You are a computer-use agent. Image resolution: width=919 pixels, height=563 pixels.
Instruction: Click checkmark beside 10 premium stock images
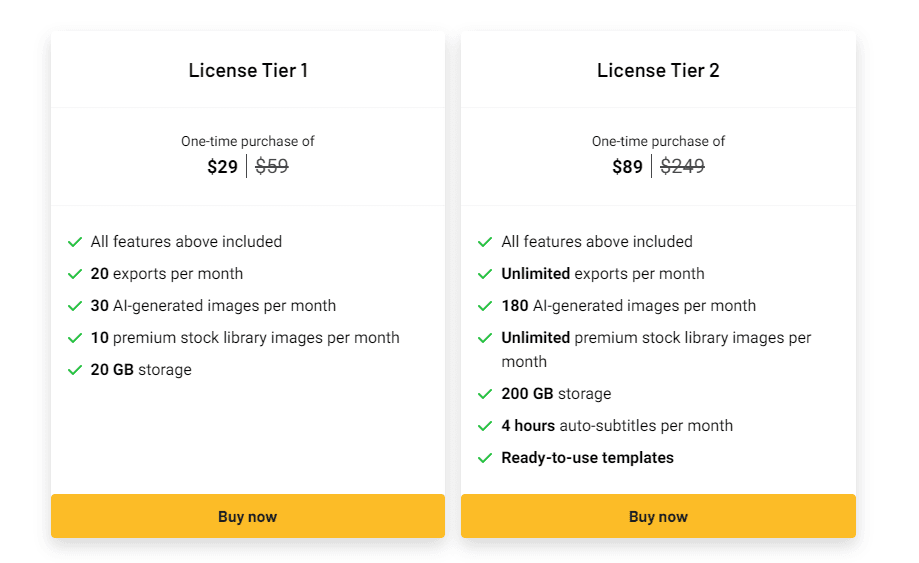(75, 338)
